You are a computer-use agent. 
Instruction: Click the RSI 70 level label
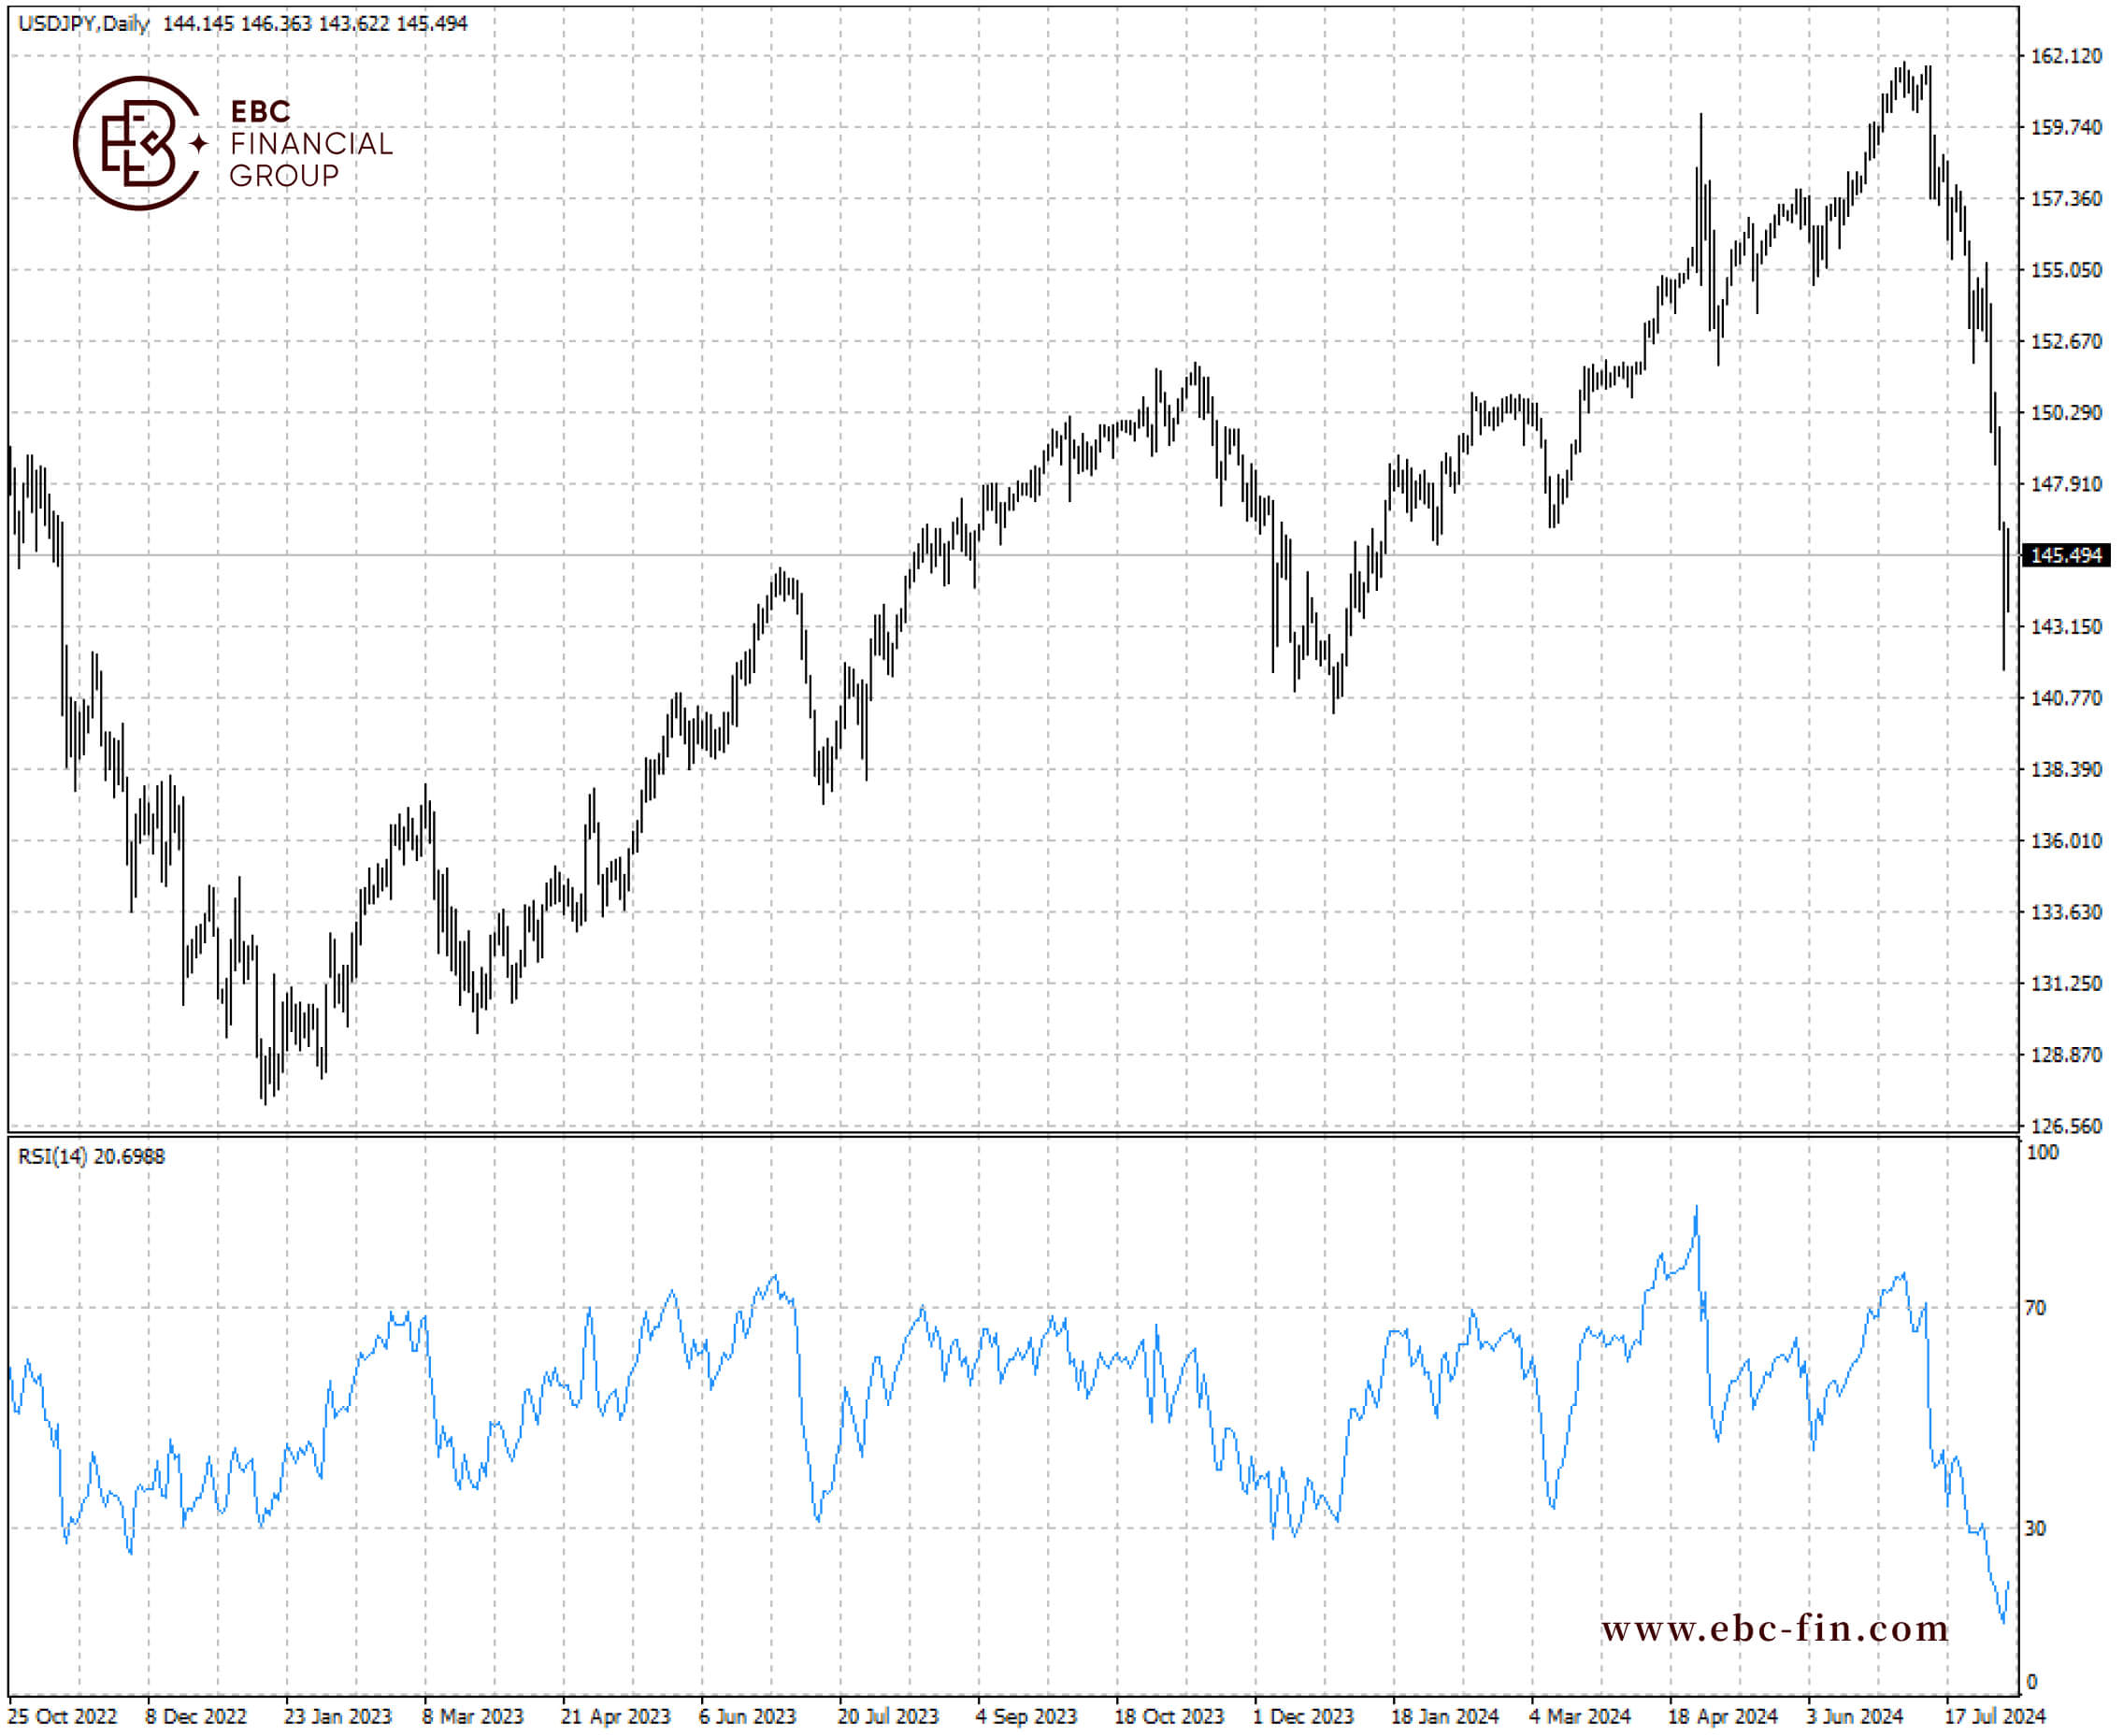click(x=2035, y=1308)
